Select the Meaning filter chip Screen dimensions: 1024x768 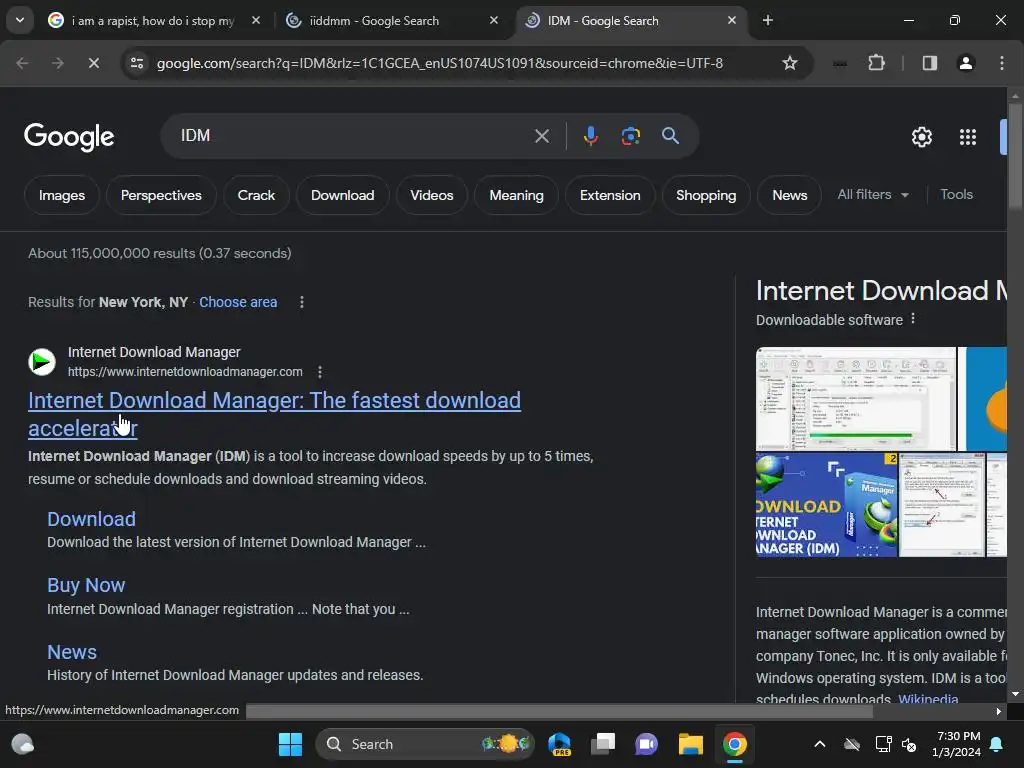coord(517,195)
